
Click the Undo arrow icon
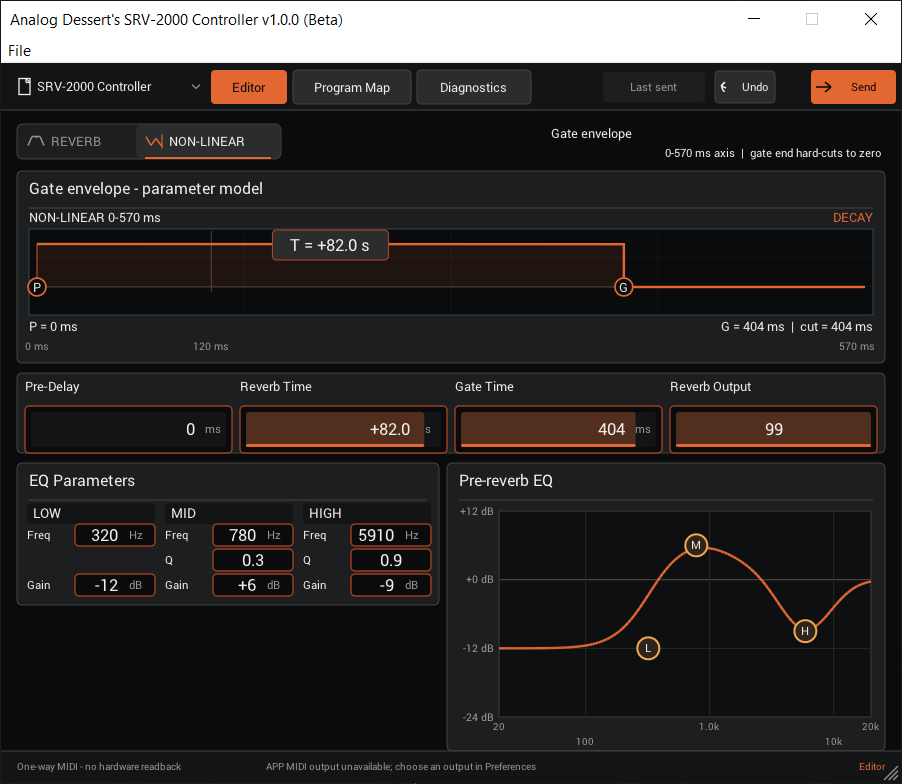(x=724, y=87)
